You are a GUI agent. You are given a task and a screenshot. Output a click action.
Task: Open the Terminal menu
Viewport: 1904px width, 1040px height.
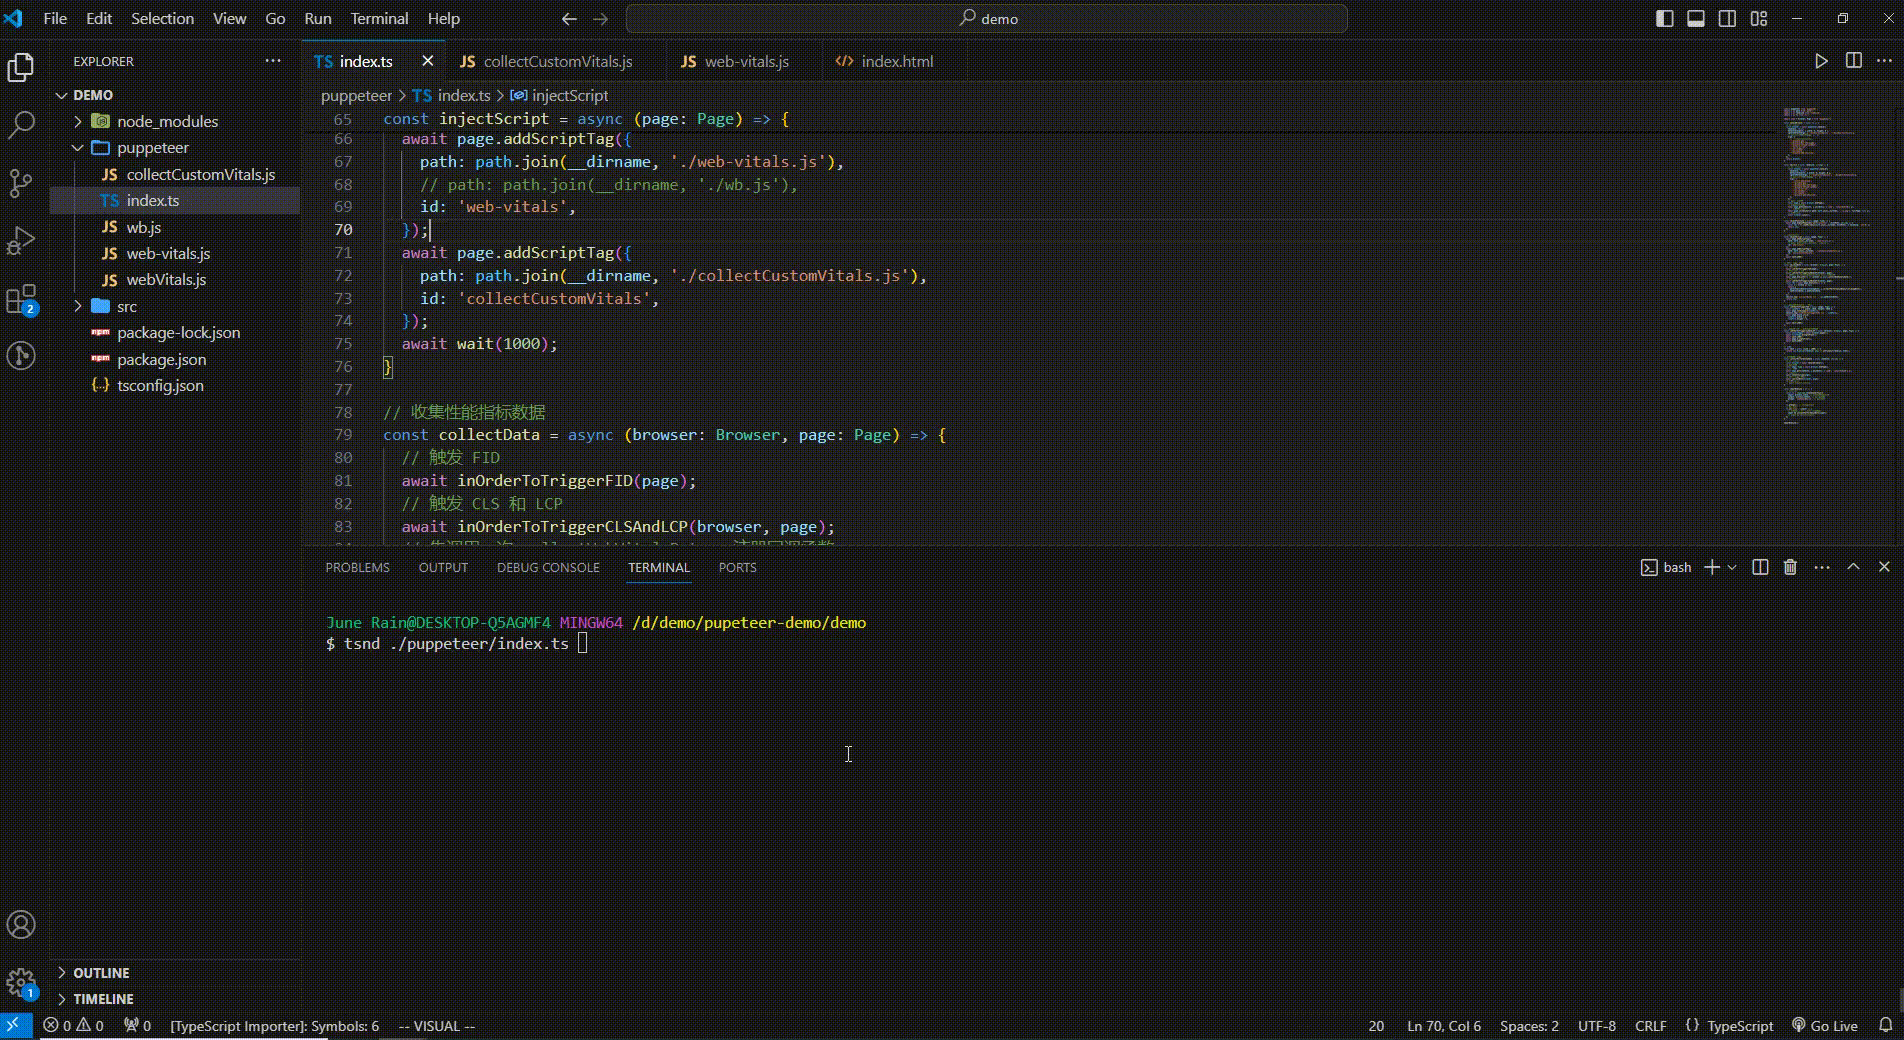378,18
